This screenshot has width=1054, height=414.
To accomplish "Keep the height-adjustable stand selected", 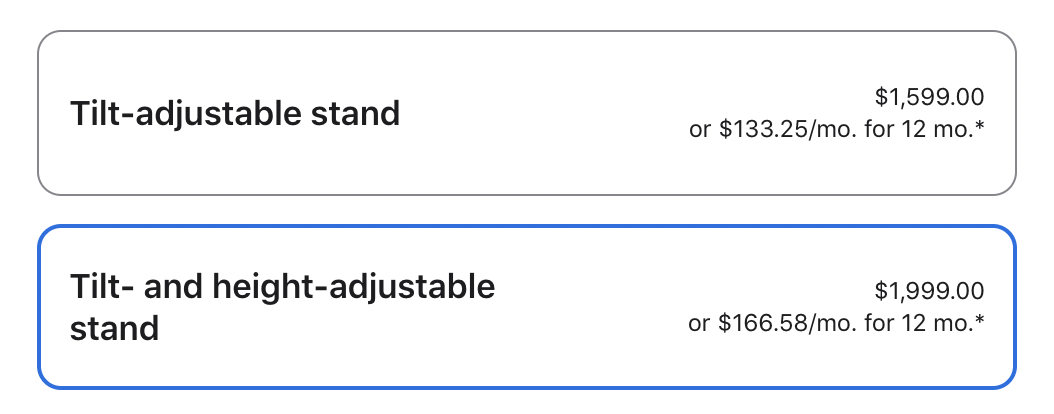I will 527,307.
